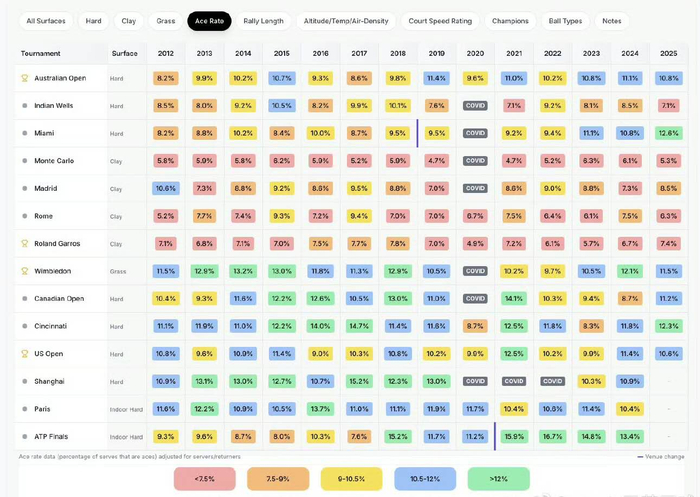The image size is (700, 497).
Task: Open the Court Speed Rating tab
Action: (x=440, y=21)
